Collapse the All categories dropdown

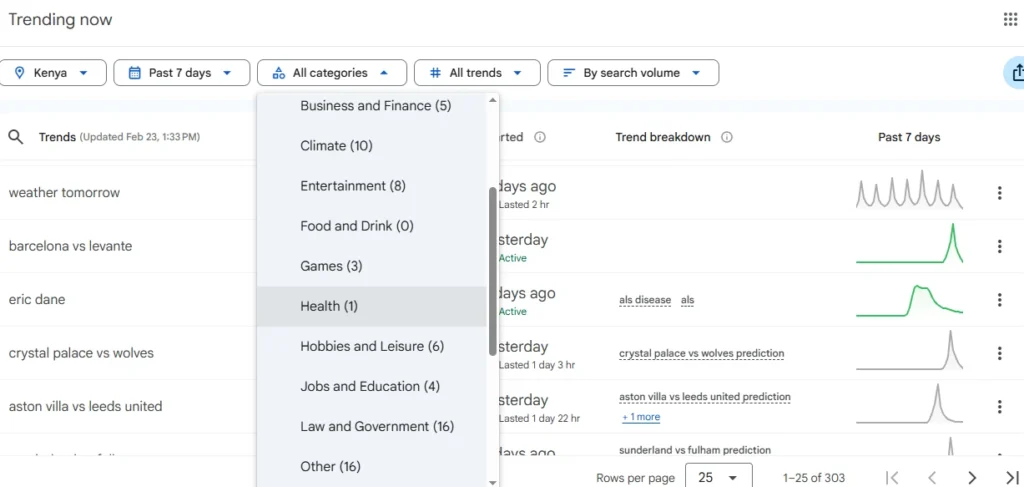coord(332,73)
